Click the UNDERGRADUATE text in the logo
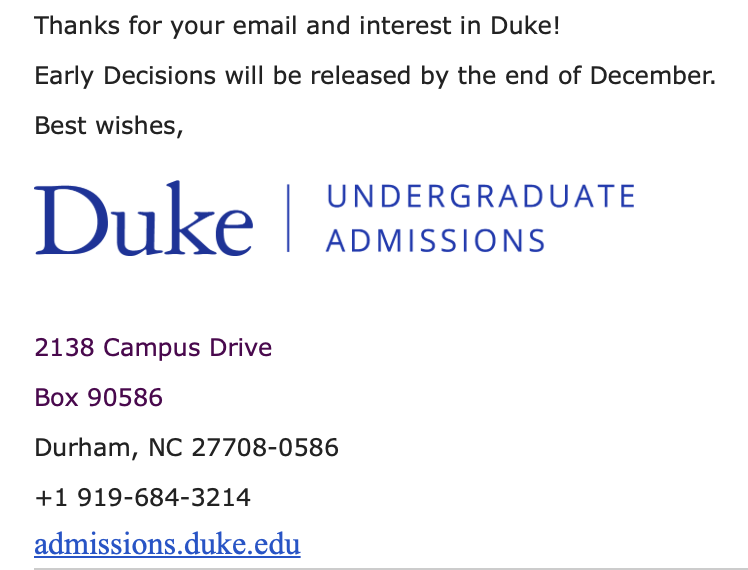The height and width of the screenshot is (570, 748). pos(481,196)
